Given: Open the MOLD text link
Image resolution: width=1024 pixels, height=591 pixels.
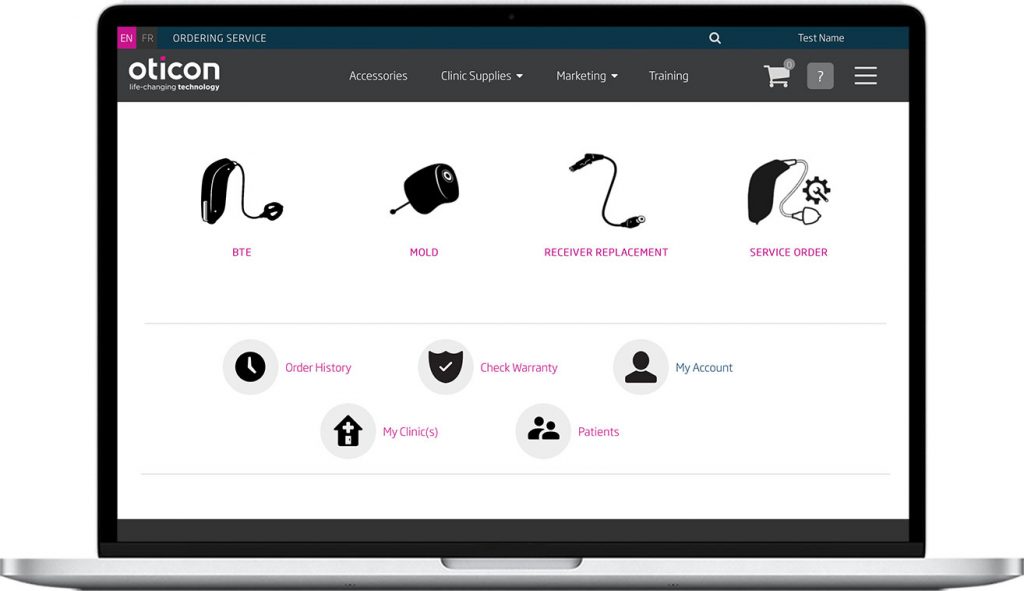Looking at the screenshot, I should (x=424, y=252).
